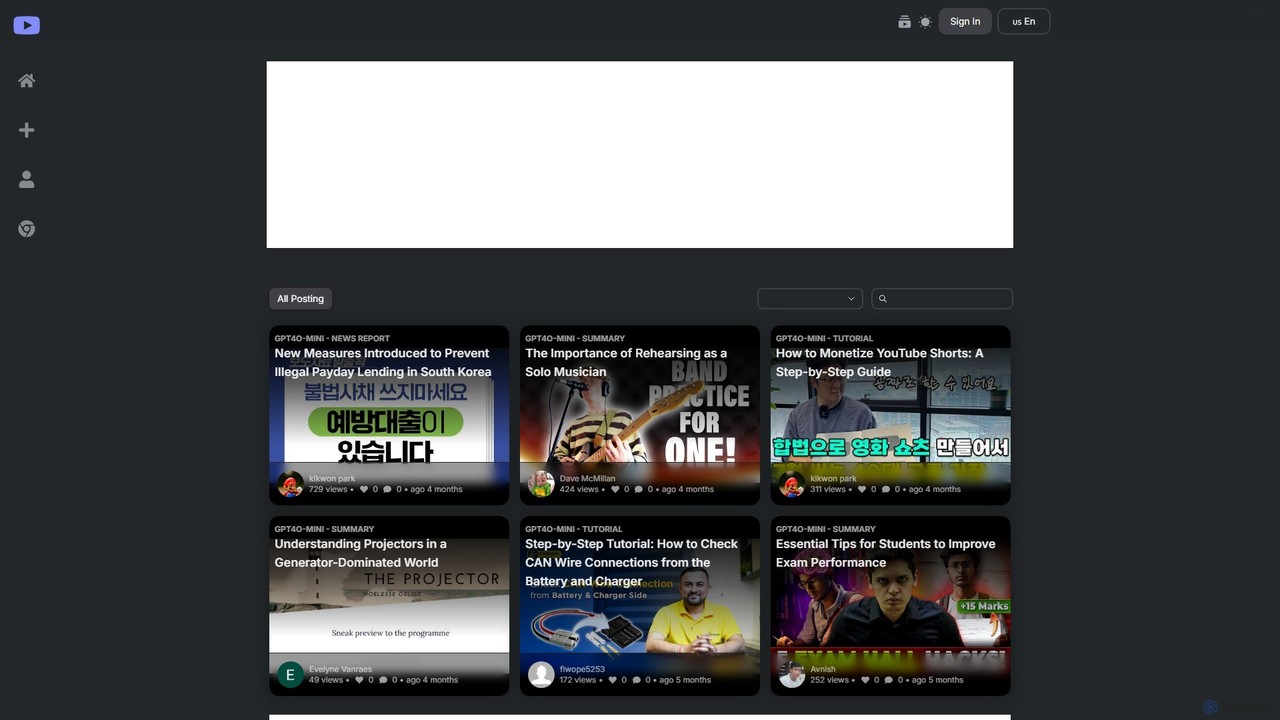The image size is (1280, 720).
Task: Open 'Understanding Projectors in a Generator-Dominated World'
Action: tap(361, 553)
